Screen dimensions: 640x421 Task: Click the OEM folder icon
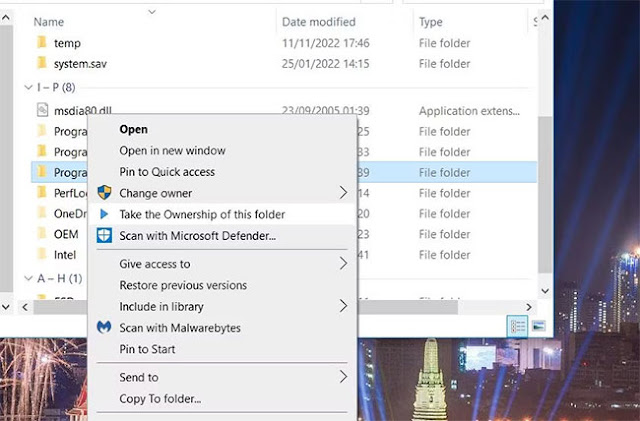(42, 234)
